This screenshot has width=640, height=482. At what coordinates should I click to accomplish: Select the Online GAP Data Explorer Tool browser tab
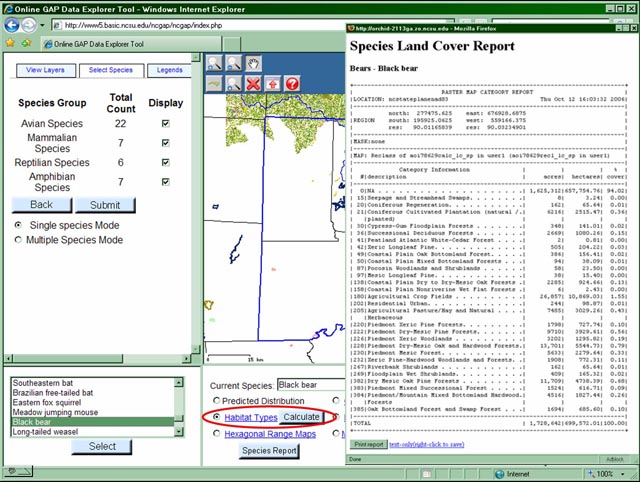coord(131,44)
